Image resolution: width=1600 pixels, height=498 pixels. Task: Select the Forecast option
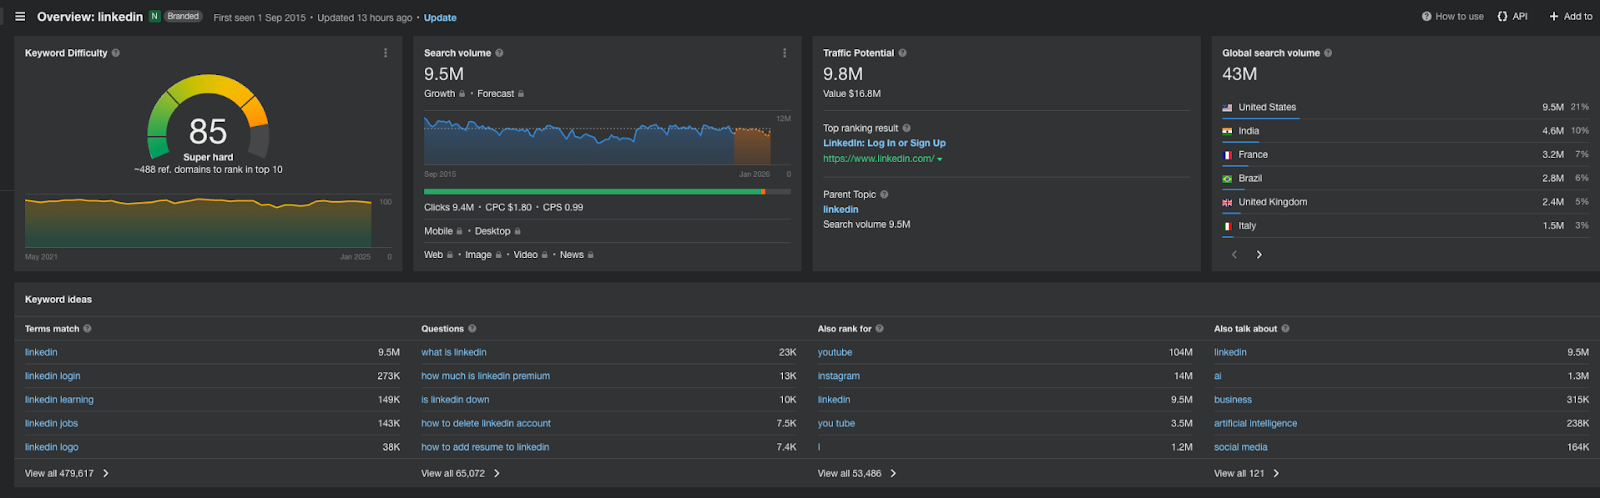tap(495, 94)
